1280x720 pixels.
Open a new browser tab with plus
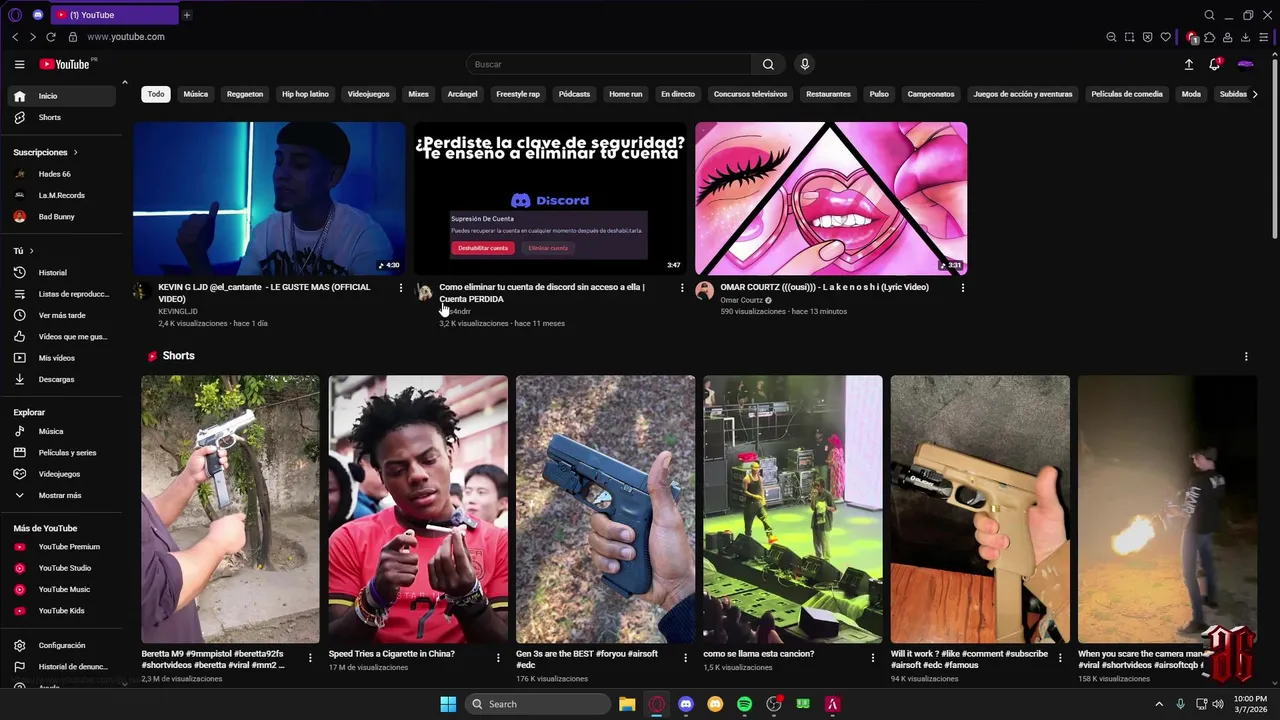pyautogui.click(x=186, y=15)
